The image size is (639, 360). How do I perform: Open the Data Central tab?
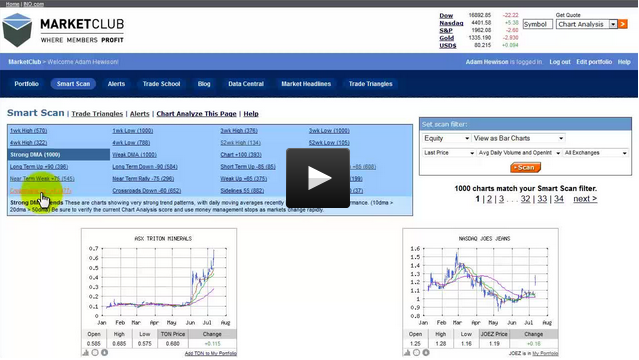(246, 84)
